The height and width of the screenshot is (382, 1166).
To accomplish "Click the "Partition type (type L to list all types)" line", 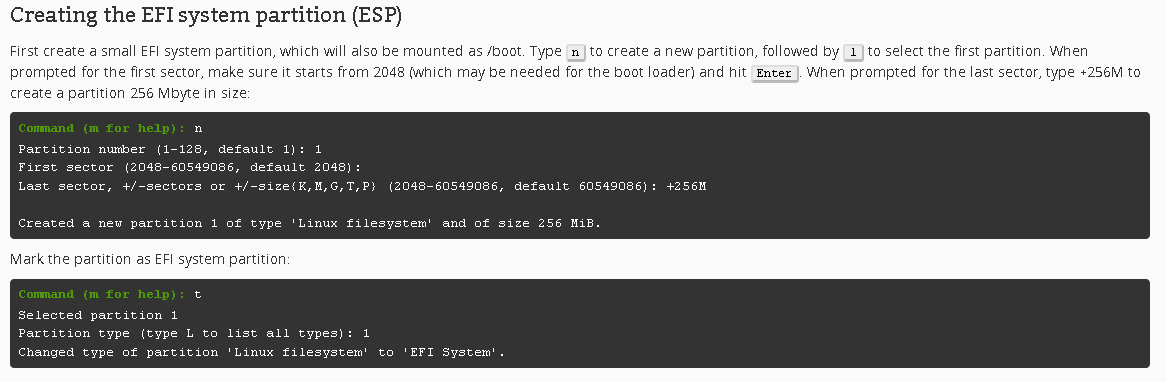I will 194,333.
